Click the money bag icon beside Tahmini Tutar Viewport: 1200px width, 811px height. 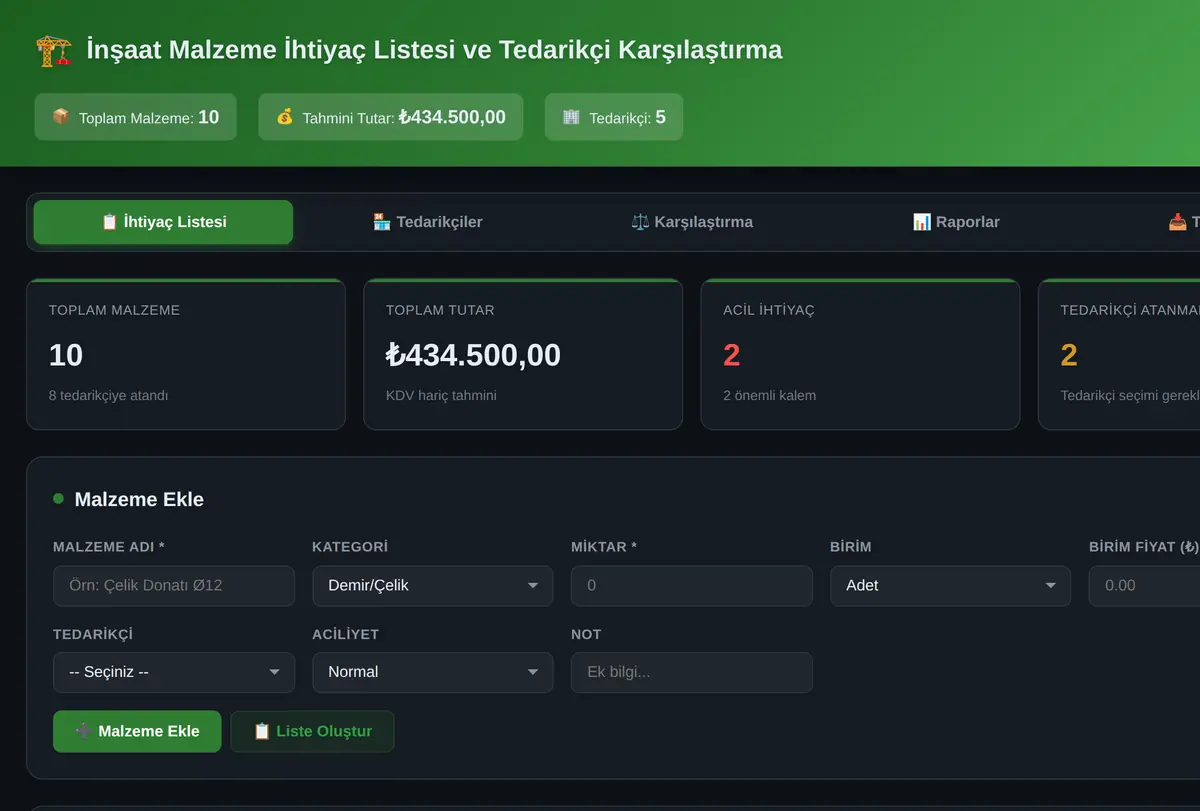coord(285,117)
